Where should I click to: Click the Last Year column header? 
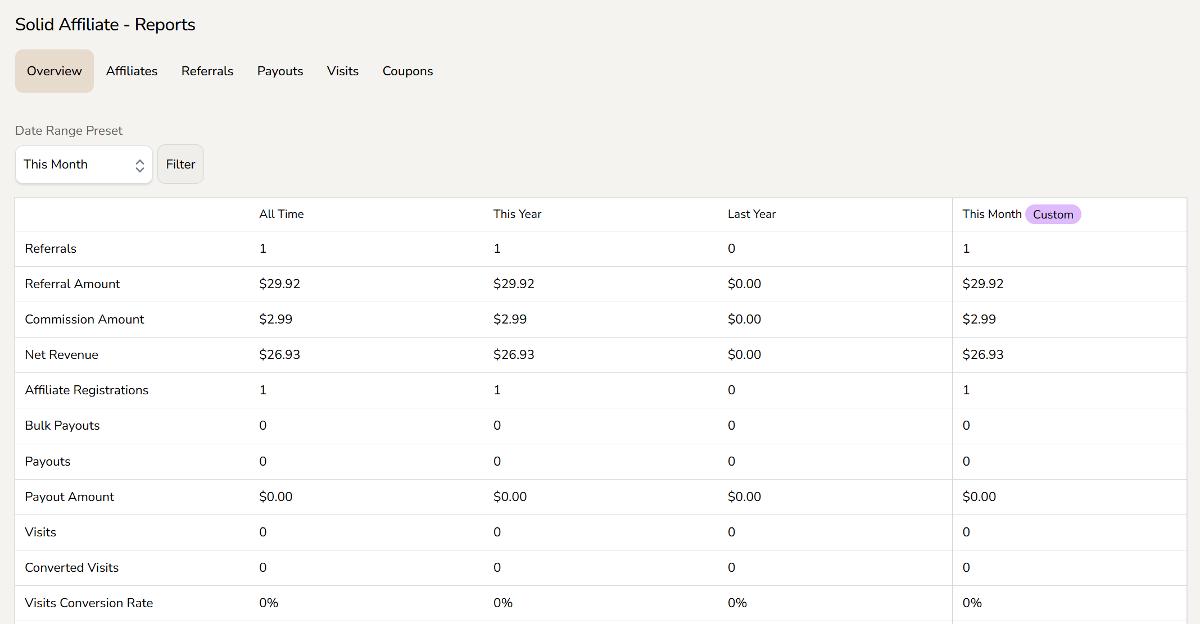751,214
